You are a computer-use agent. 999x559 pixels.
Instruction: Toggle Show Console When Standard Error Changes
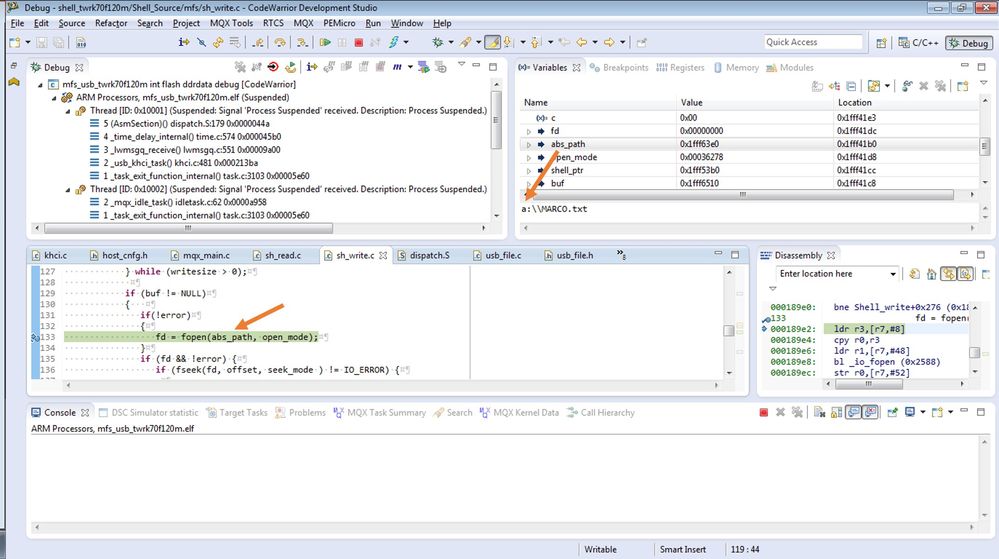pyautogui.click(x=870, y=412)
